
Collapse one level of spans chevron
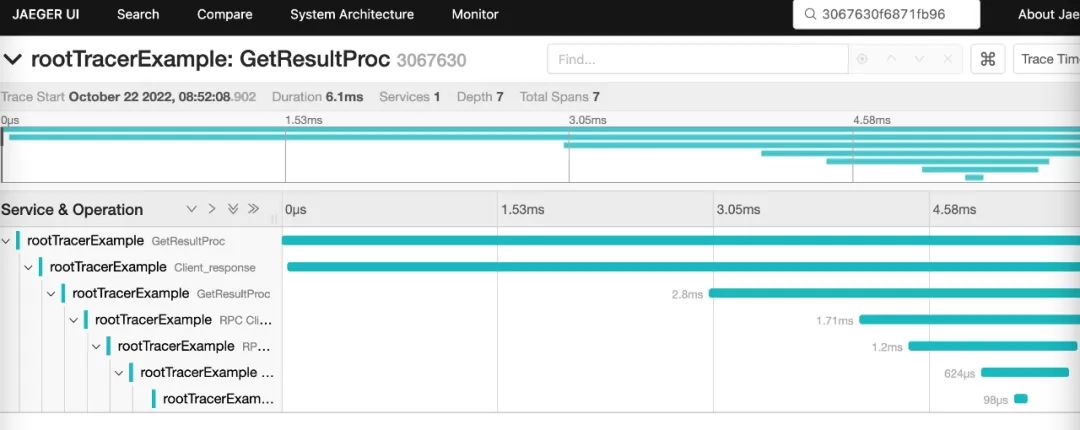pos(212,209)
